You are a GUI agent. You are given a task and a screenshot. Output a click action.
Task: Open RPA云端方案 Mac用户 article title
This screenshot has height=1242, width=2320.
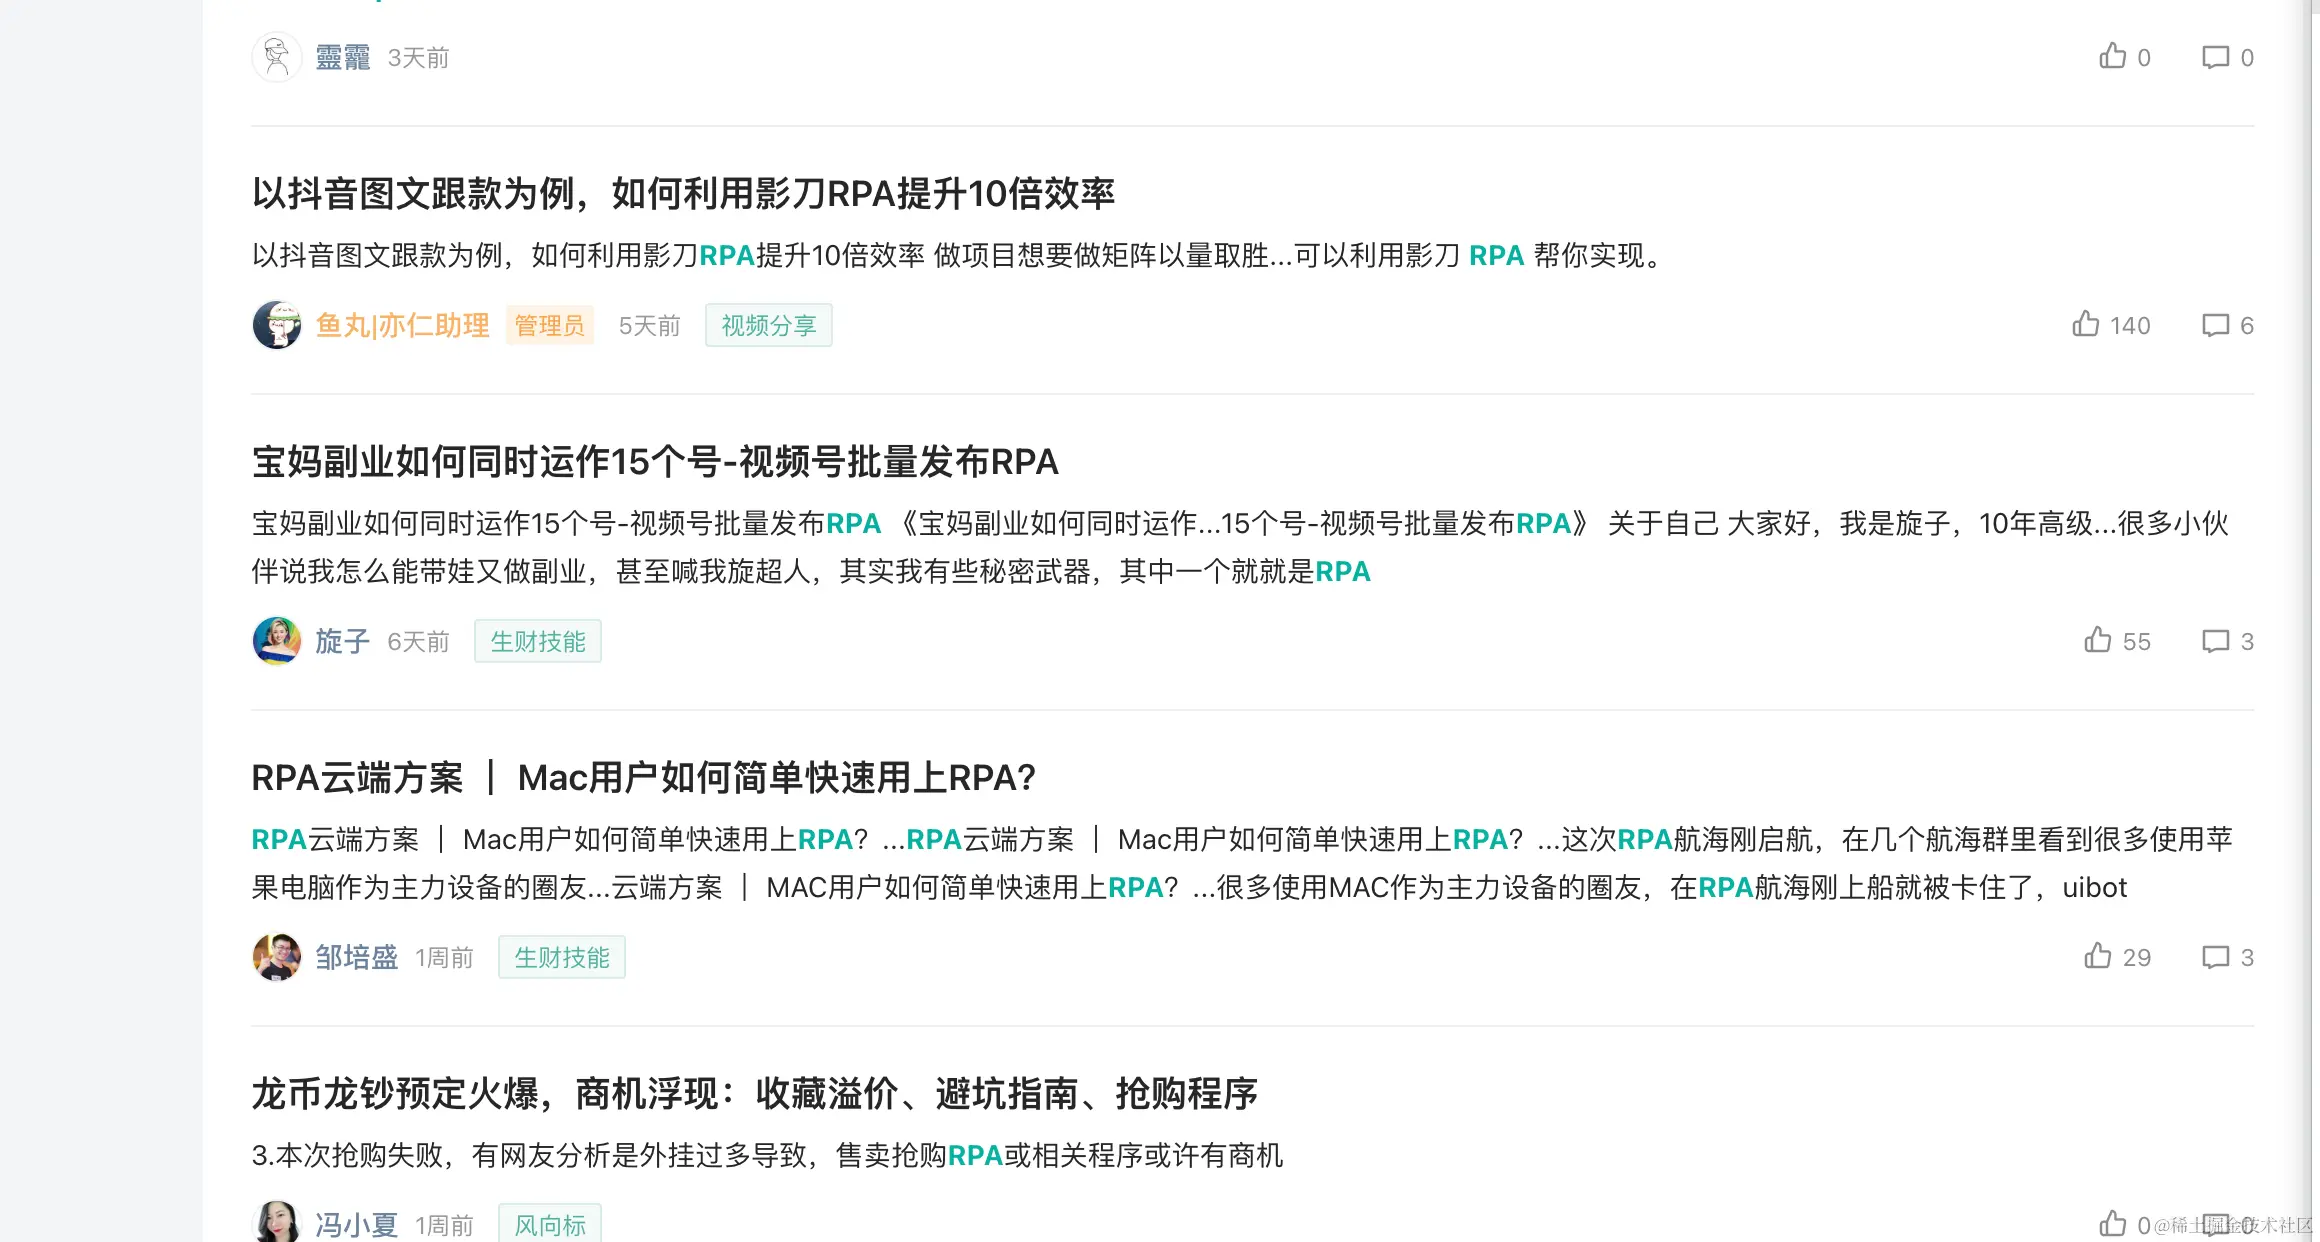coord(643,778)
